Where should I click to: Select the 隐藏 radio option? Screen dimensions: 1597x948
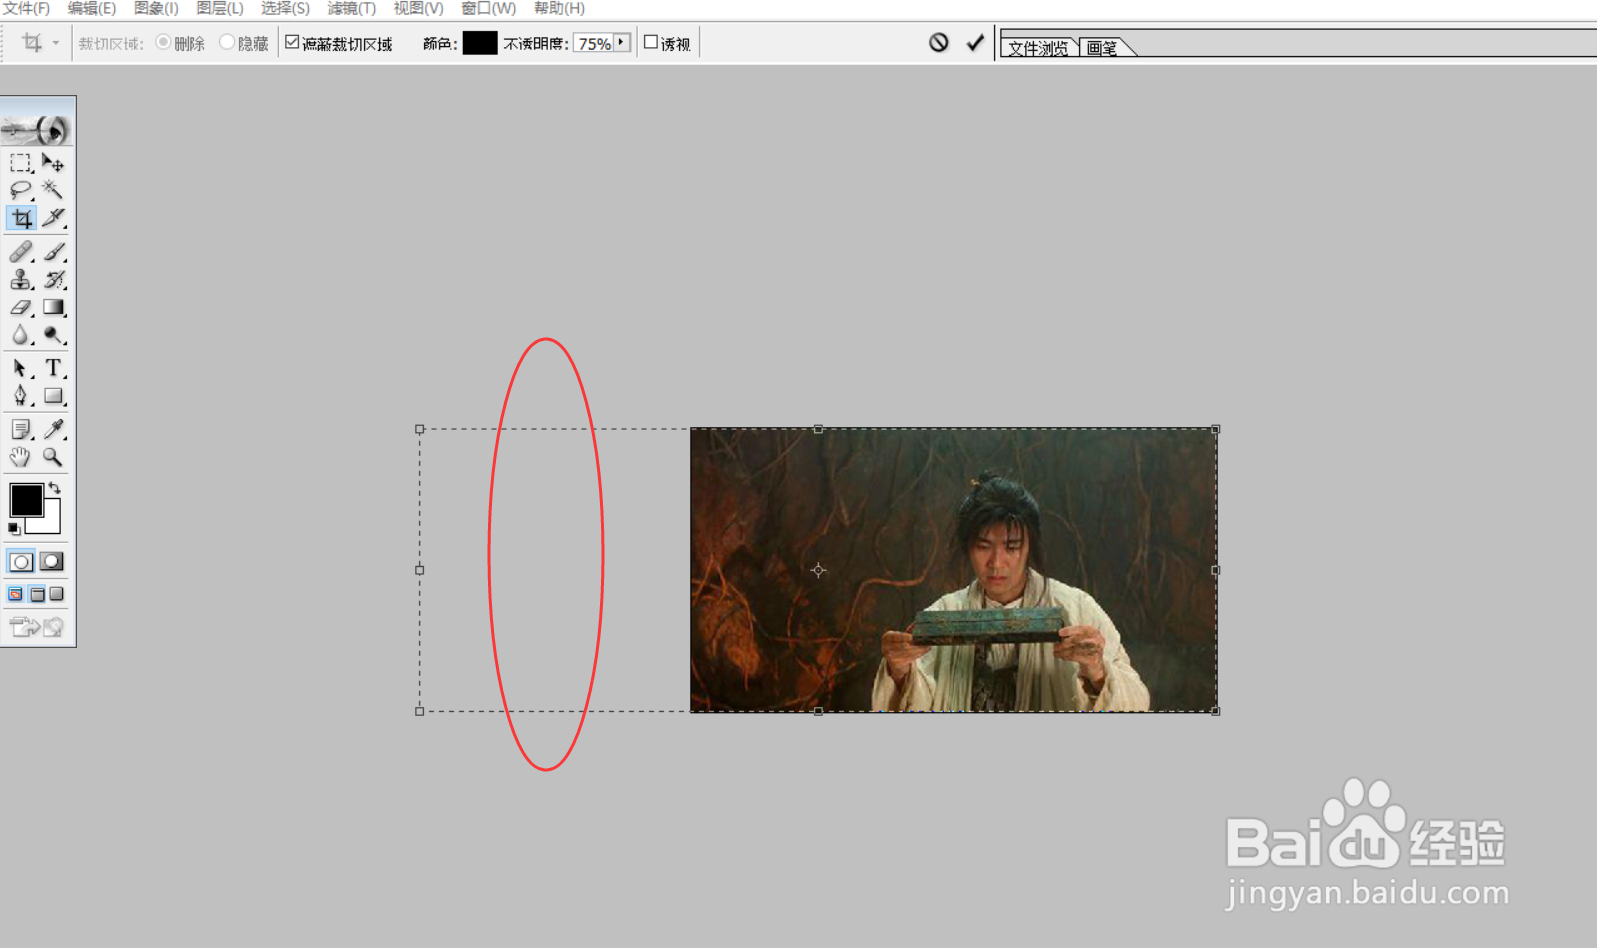(x=227, y=42)
